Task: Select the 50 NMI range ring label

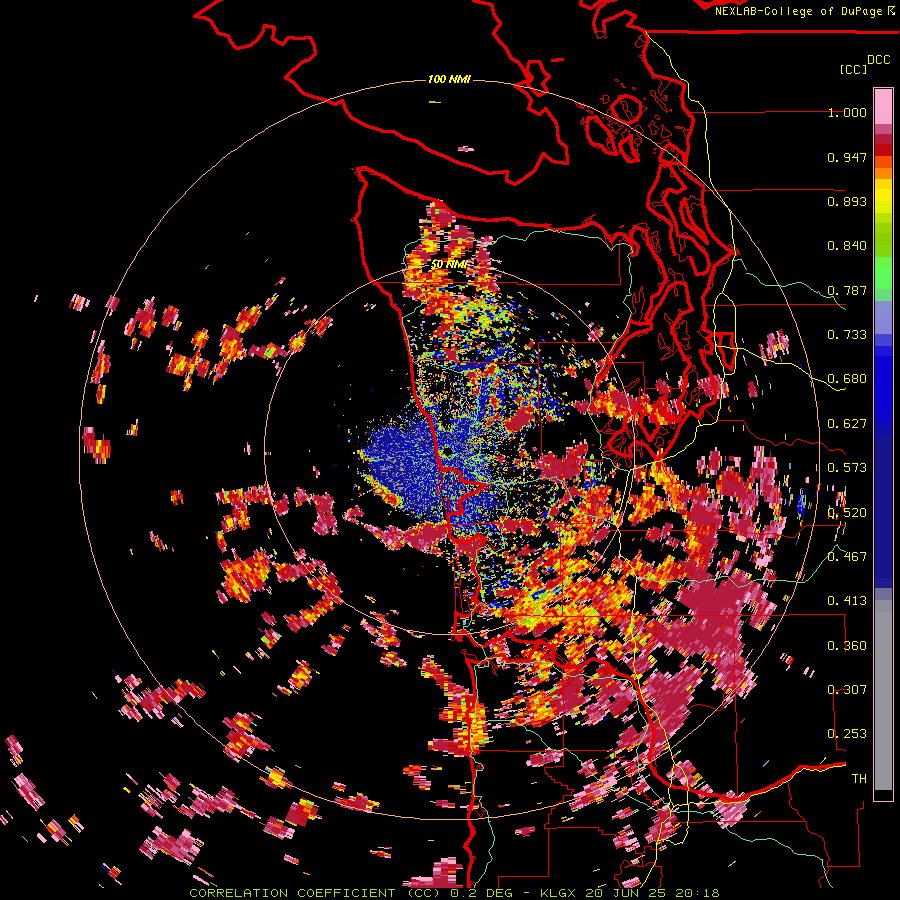Action: pyautogui.click(x=449, y=264)
